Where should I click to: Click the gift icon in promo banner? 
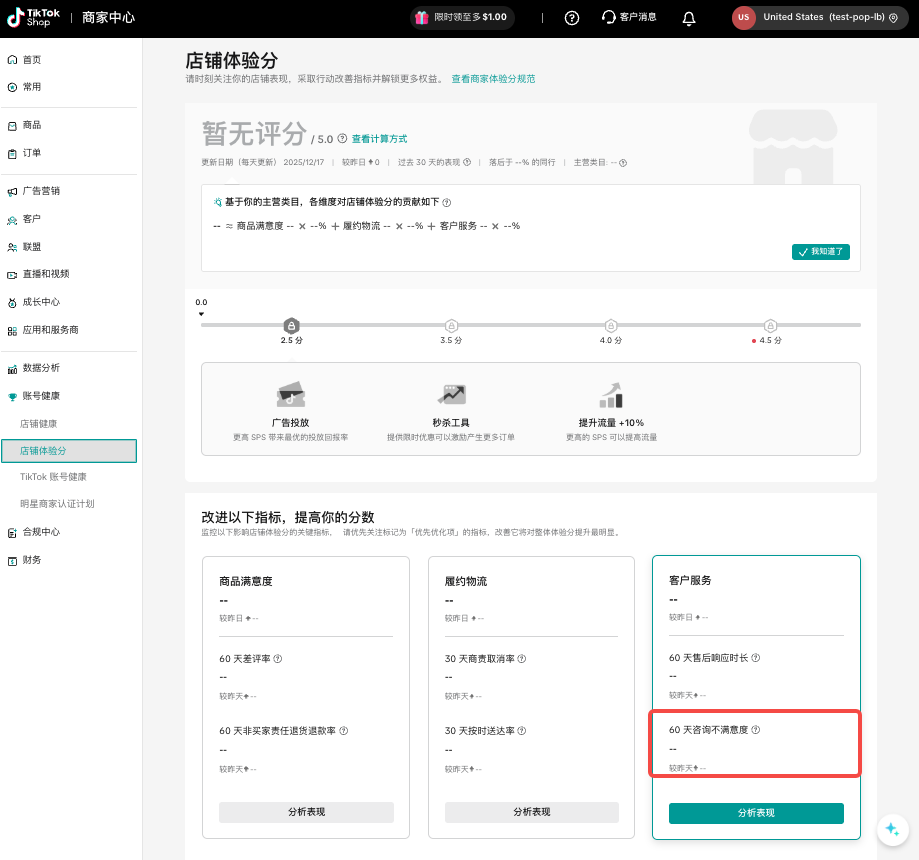[422, 17]
